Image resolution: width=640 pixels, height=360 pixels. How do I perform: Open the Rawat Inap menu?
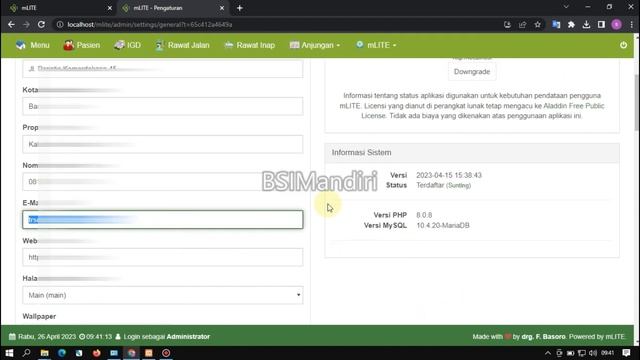pyautogui.click(x=249, y=45)
